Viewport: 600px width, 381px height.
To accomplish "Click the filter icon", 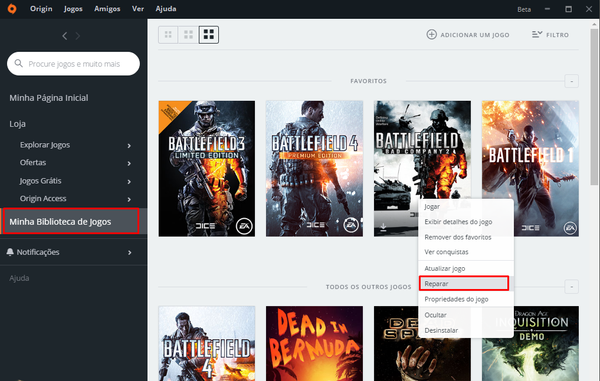I will (x=537, y=34).
